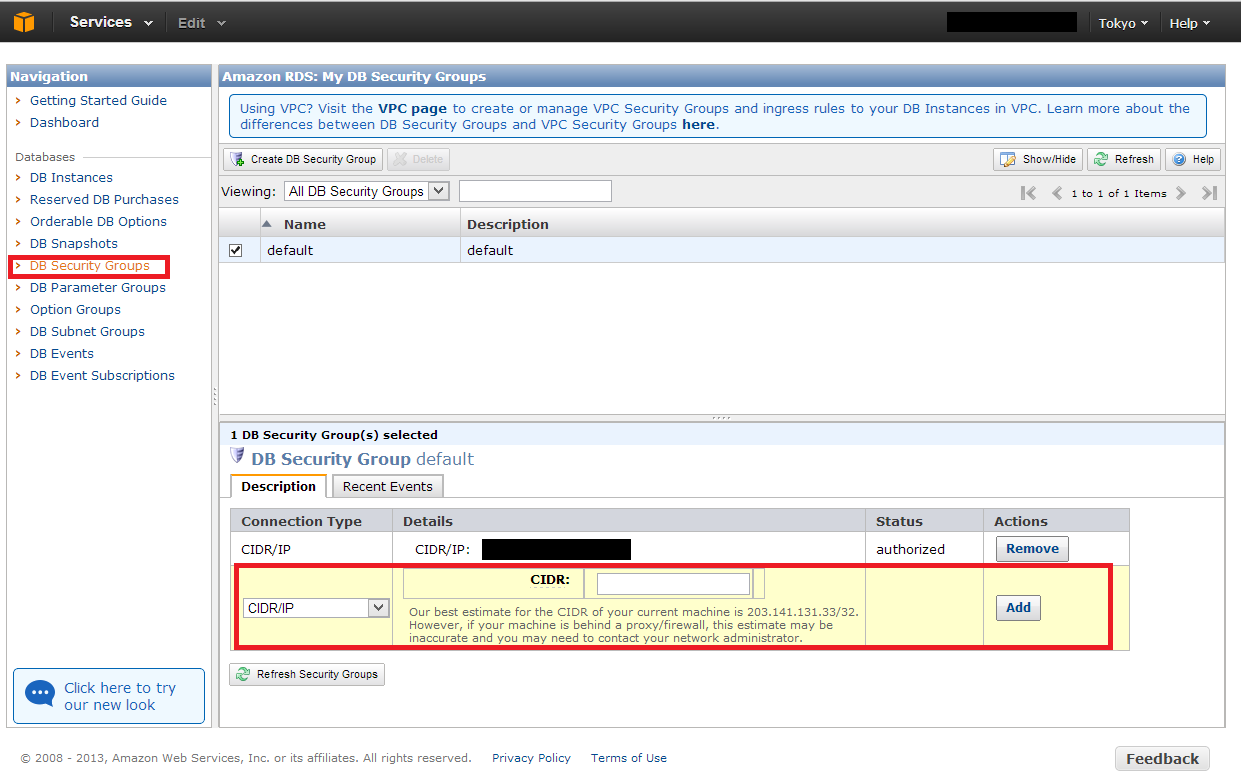Click the horizontal pane splitter handle
Image resolution: width=1241 pixels, height=776 pixels.
click(x=721, y=418)
